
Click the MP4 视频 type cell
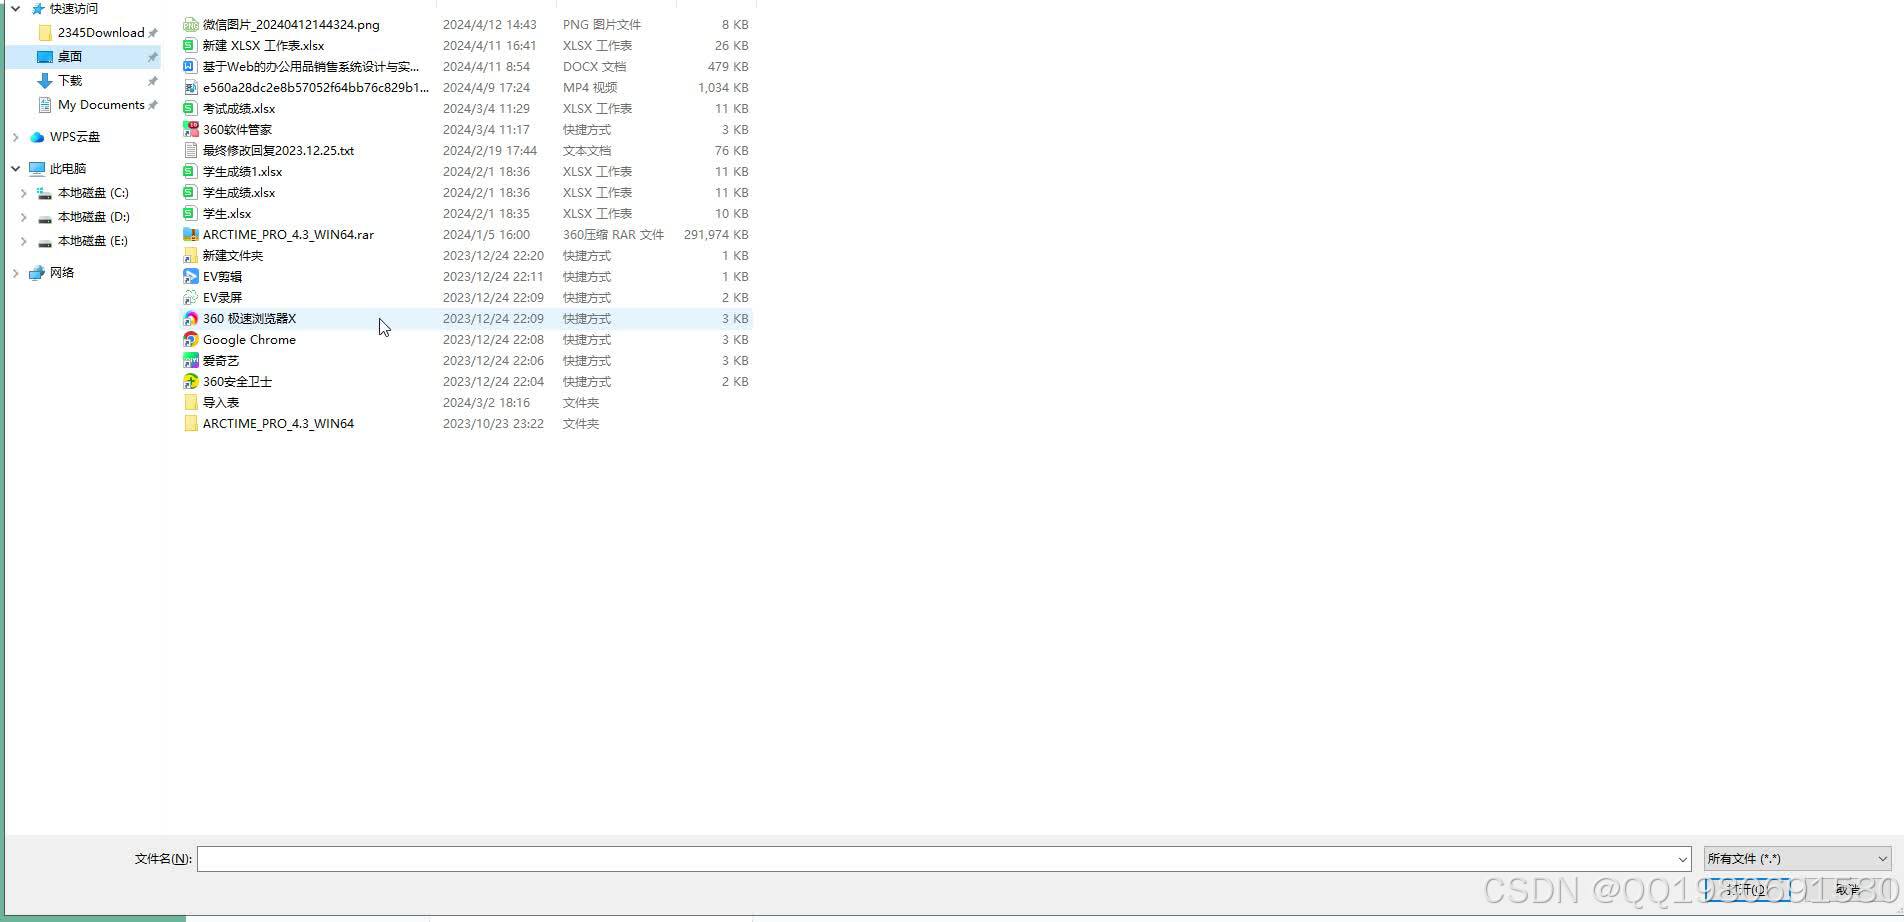pos(590,87)
